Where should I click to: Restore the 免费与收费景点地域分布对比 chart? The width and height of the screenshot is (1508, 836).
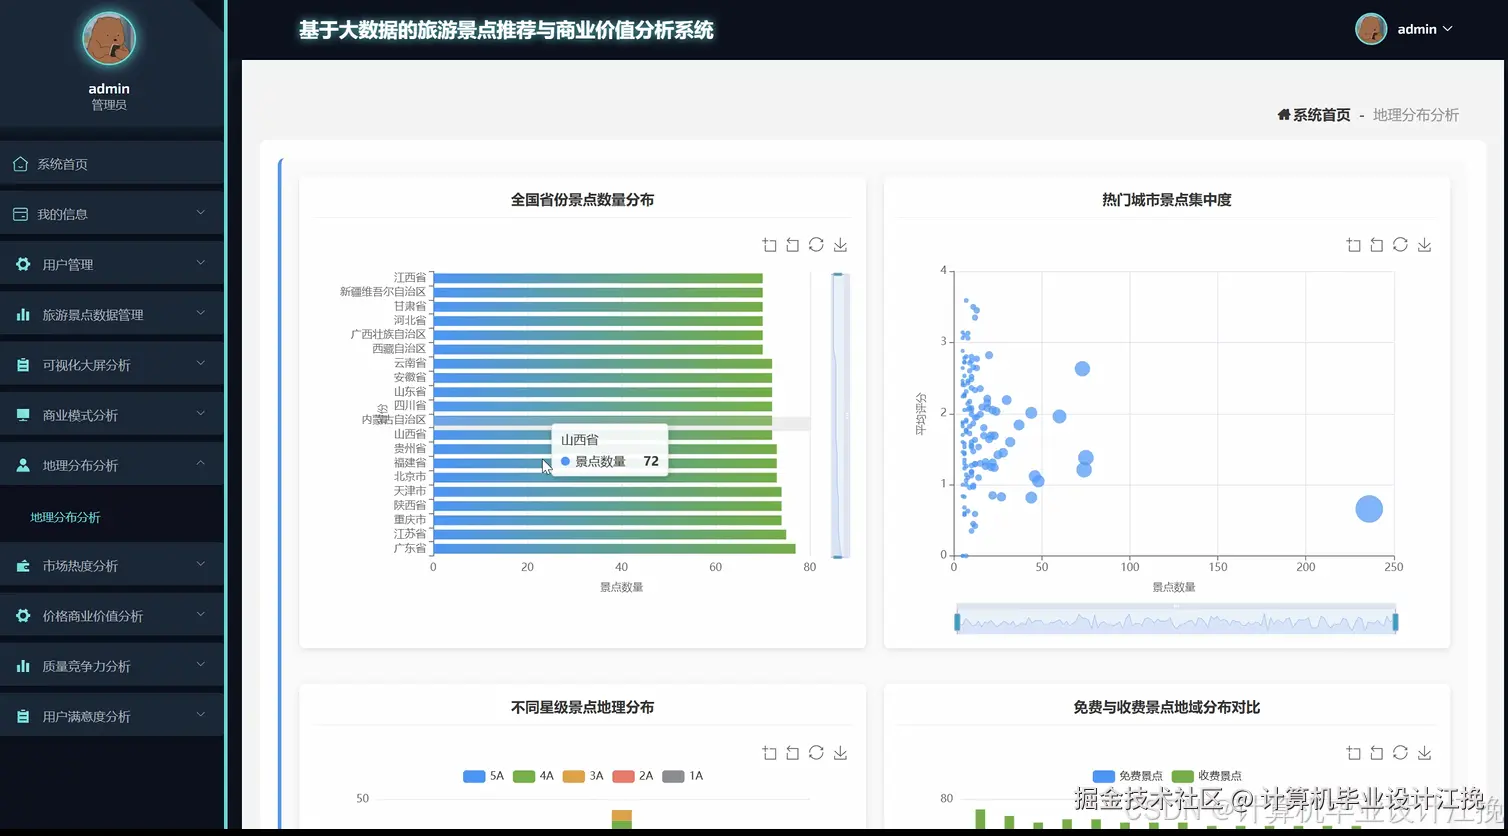1400,753
